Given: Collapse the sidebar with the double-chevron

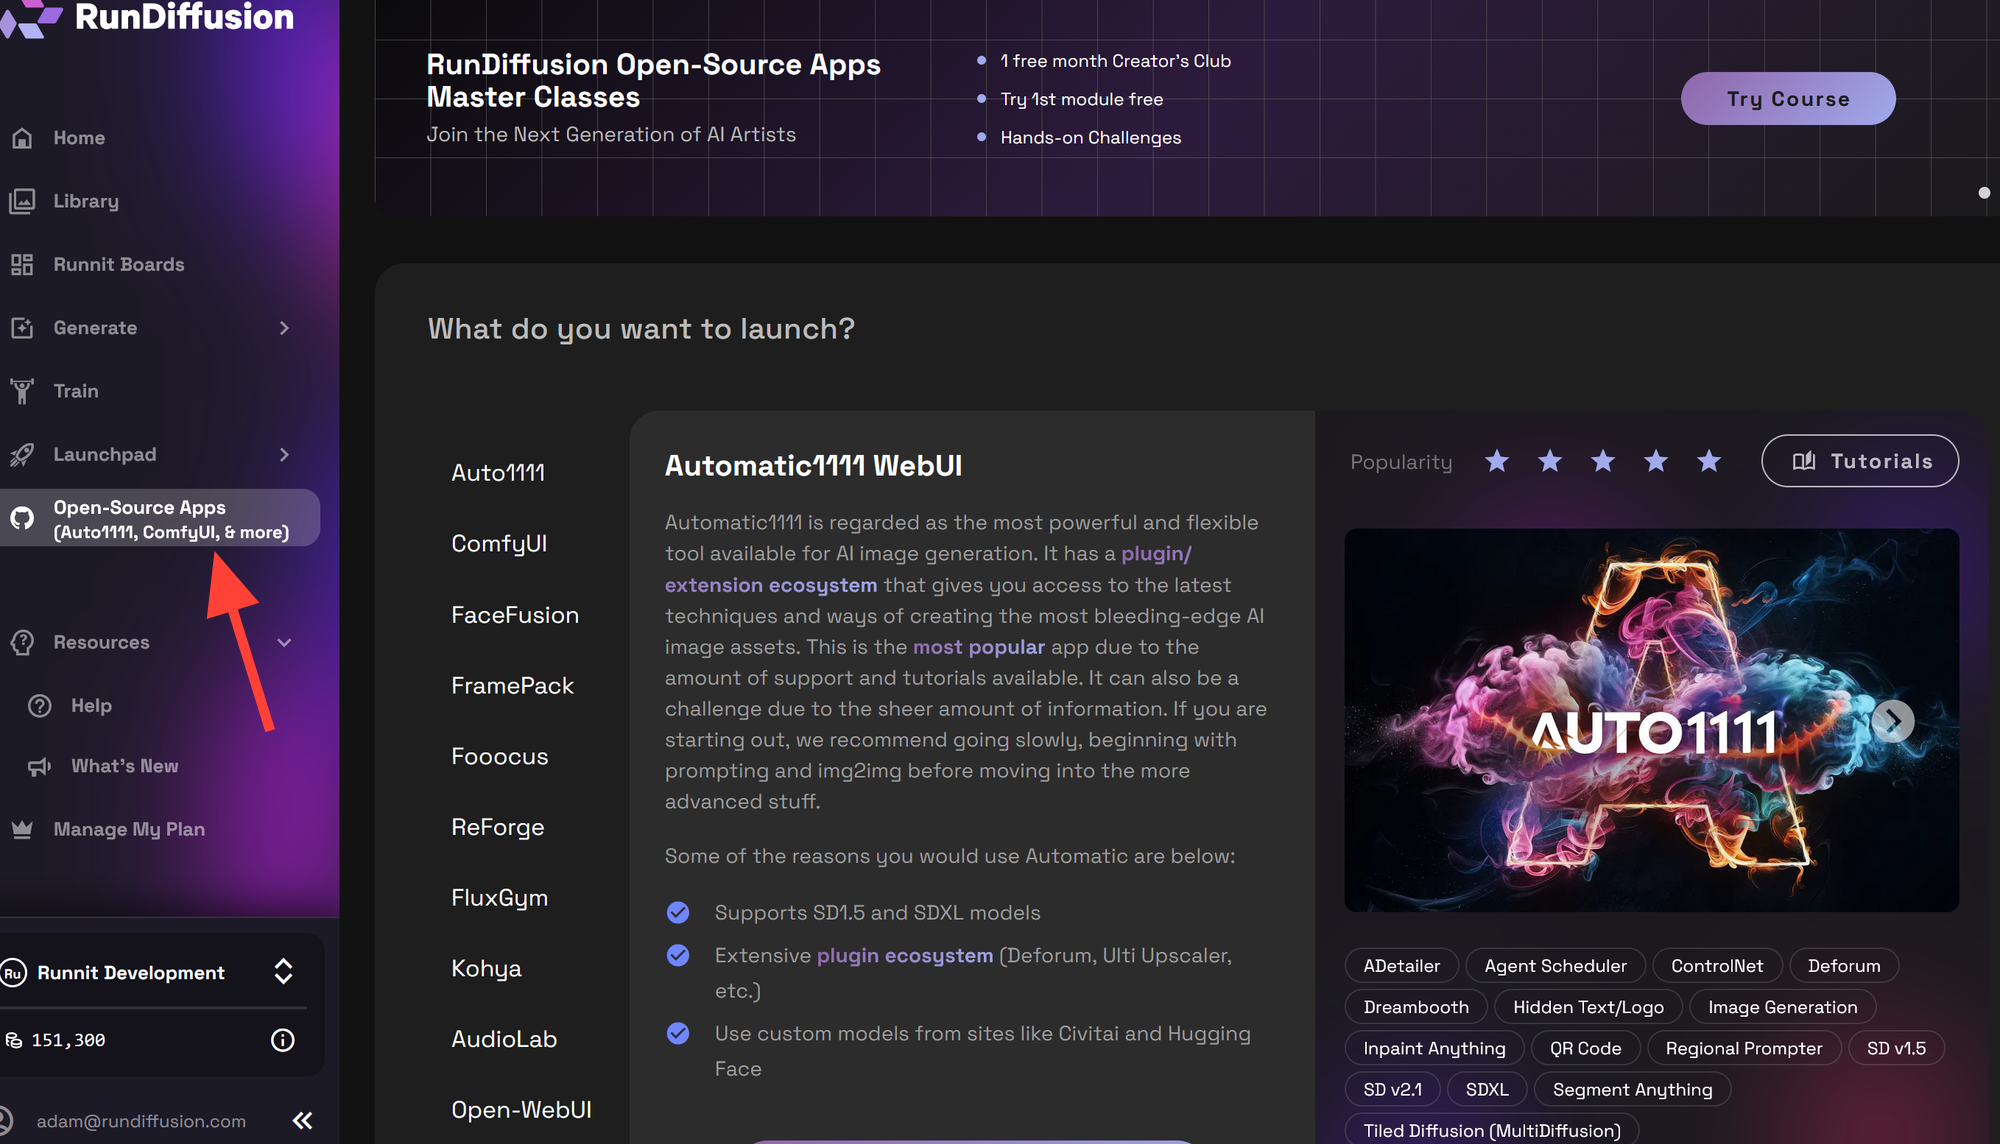Looking at the screenshot, I should [x=302, y=1120].
